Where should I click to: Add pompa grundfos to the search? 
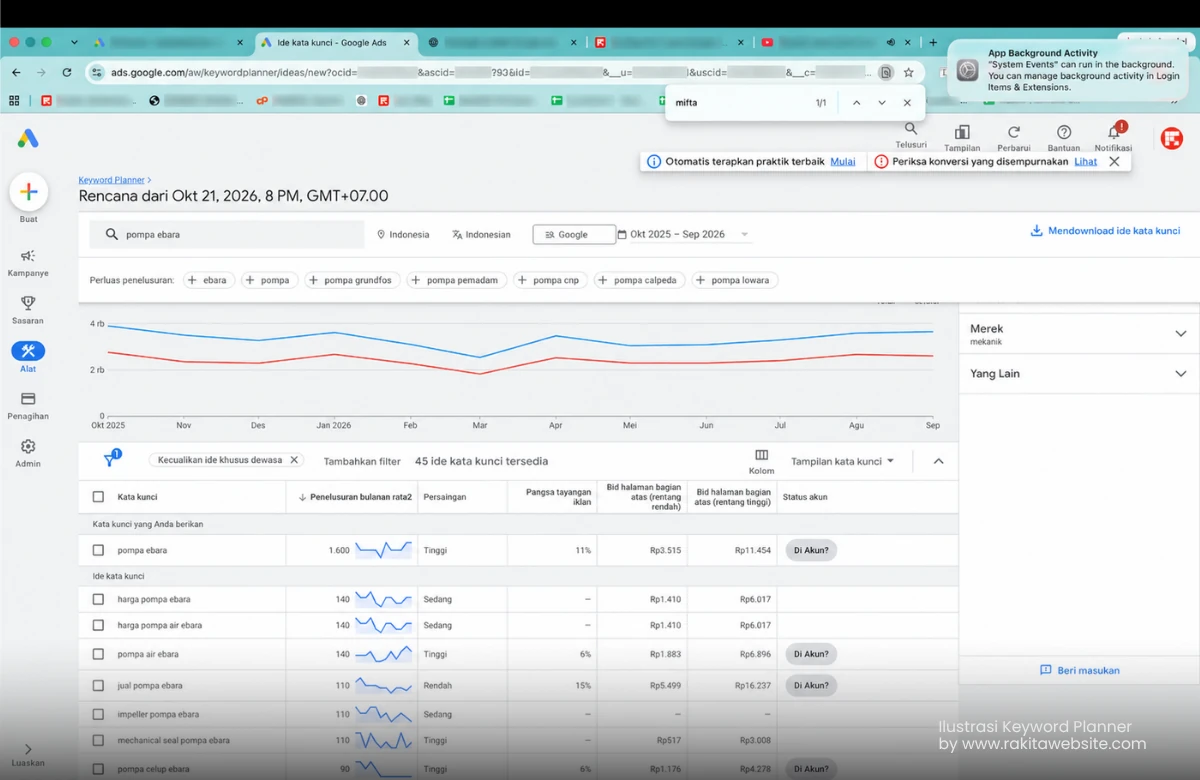tap(352, 280)
